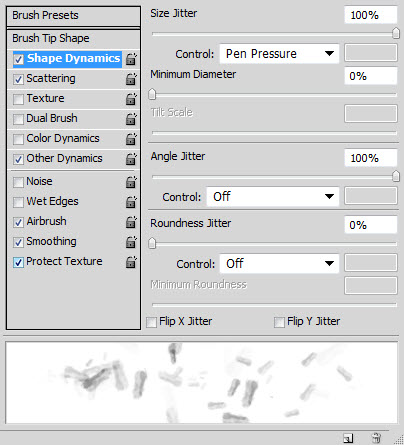The height and width of the screenshot is (445, 404).
Task: Click the Minimum Diameter slider handle
Action: [152, 94]
